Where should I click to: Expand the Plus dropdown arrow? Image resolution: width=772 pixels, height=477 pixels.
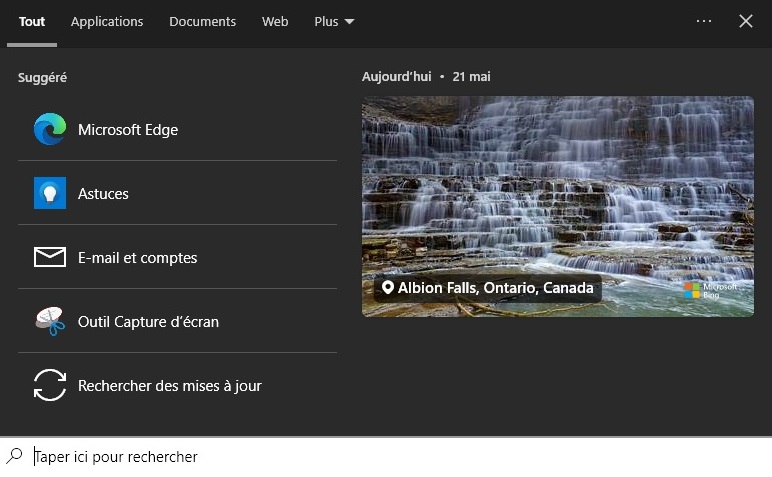point(350,22)
